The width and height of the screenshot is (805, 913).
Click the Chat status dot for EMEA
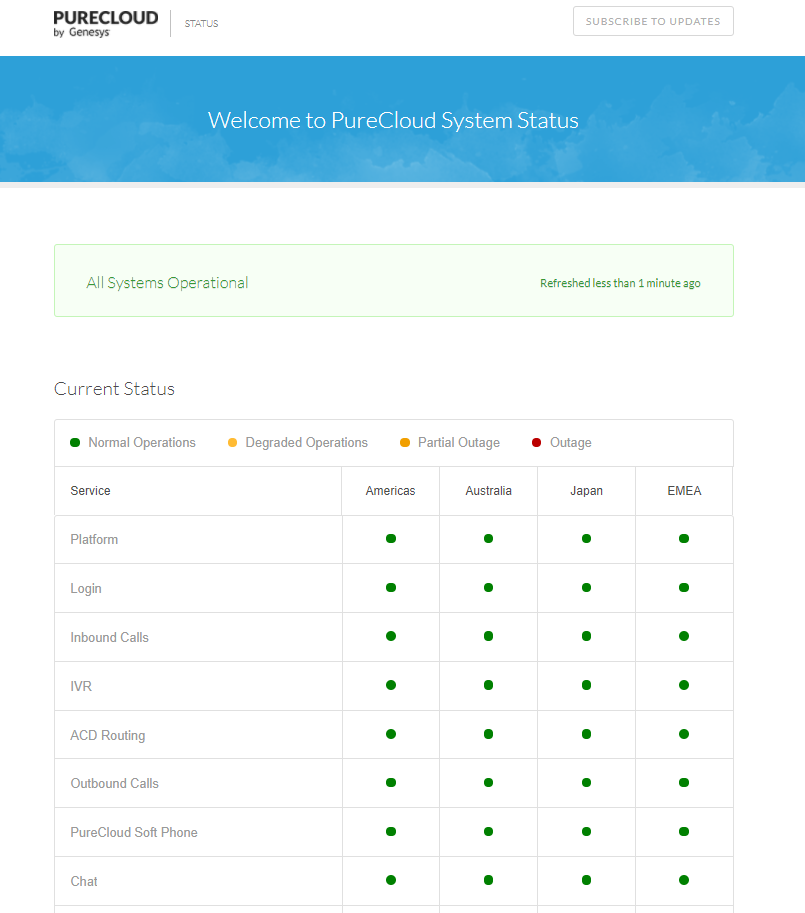click(x=684, y=880)
